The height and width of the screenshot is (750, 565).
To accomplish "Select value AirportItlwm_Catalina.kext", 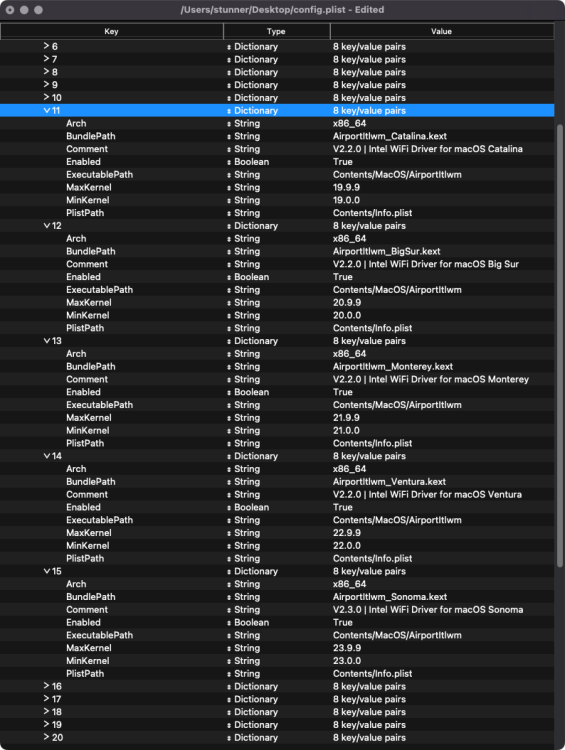I will (x=390, y=136).
